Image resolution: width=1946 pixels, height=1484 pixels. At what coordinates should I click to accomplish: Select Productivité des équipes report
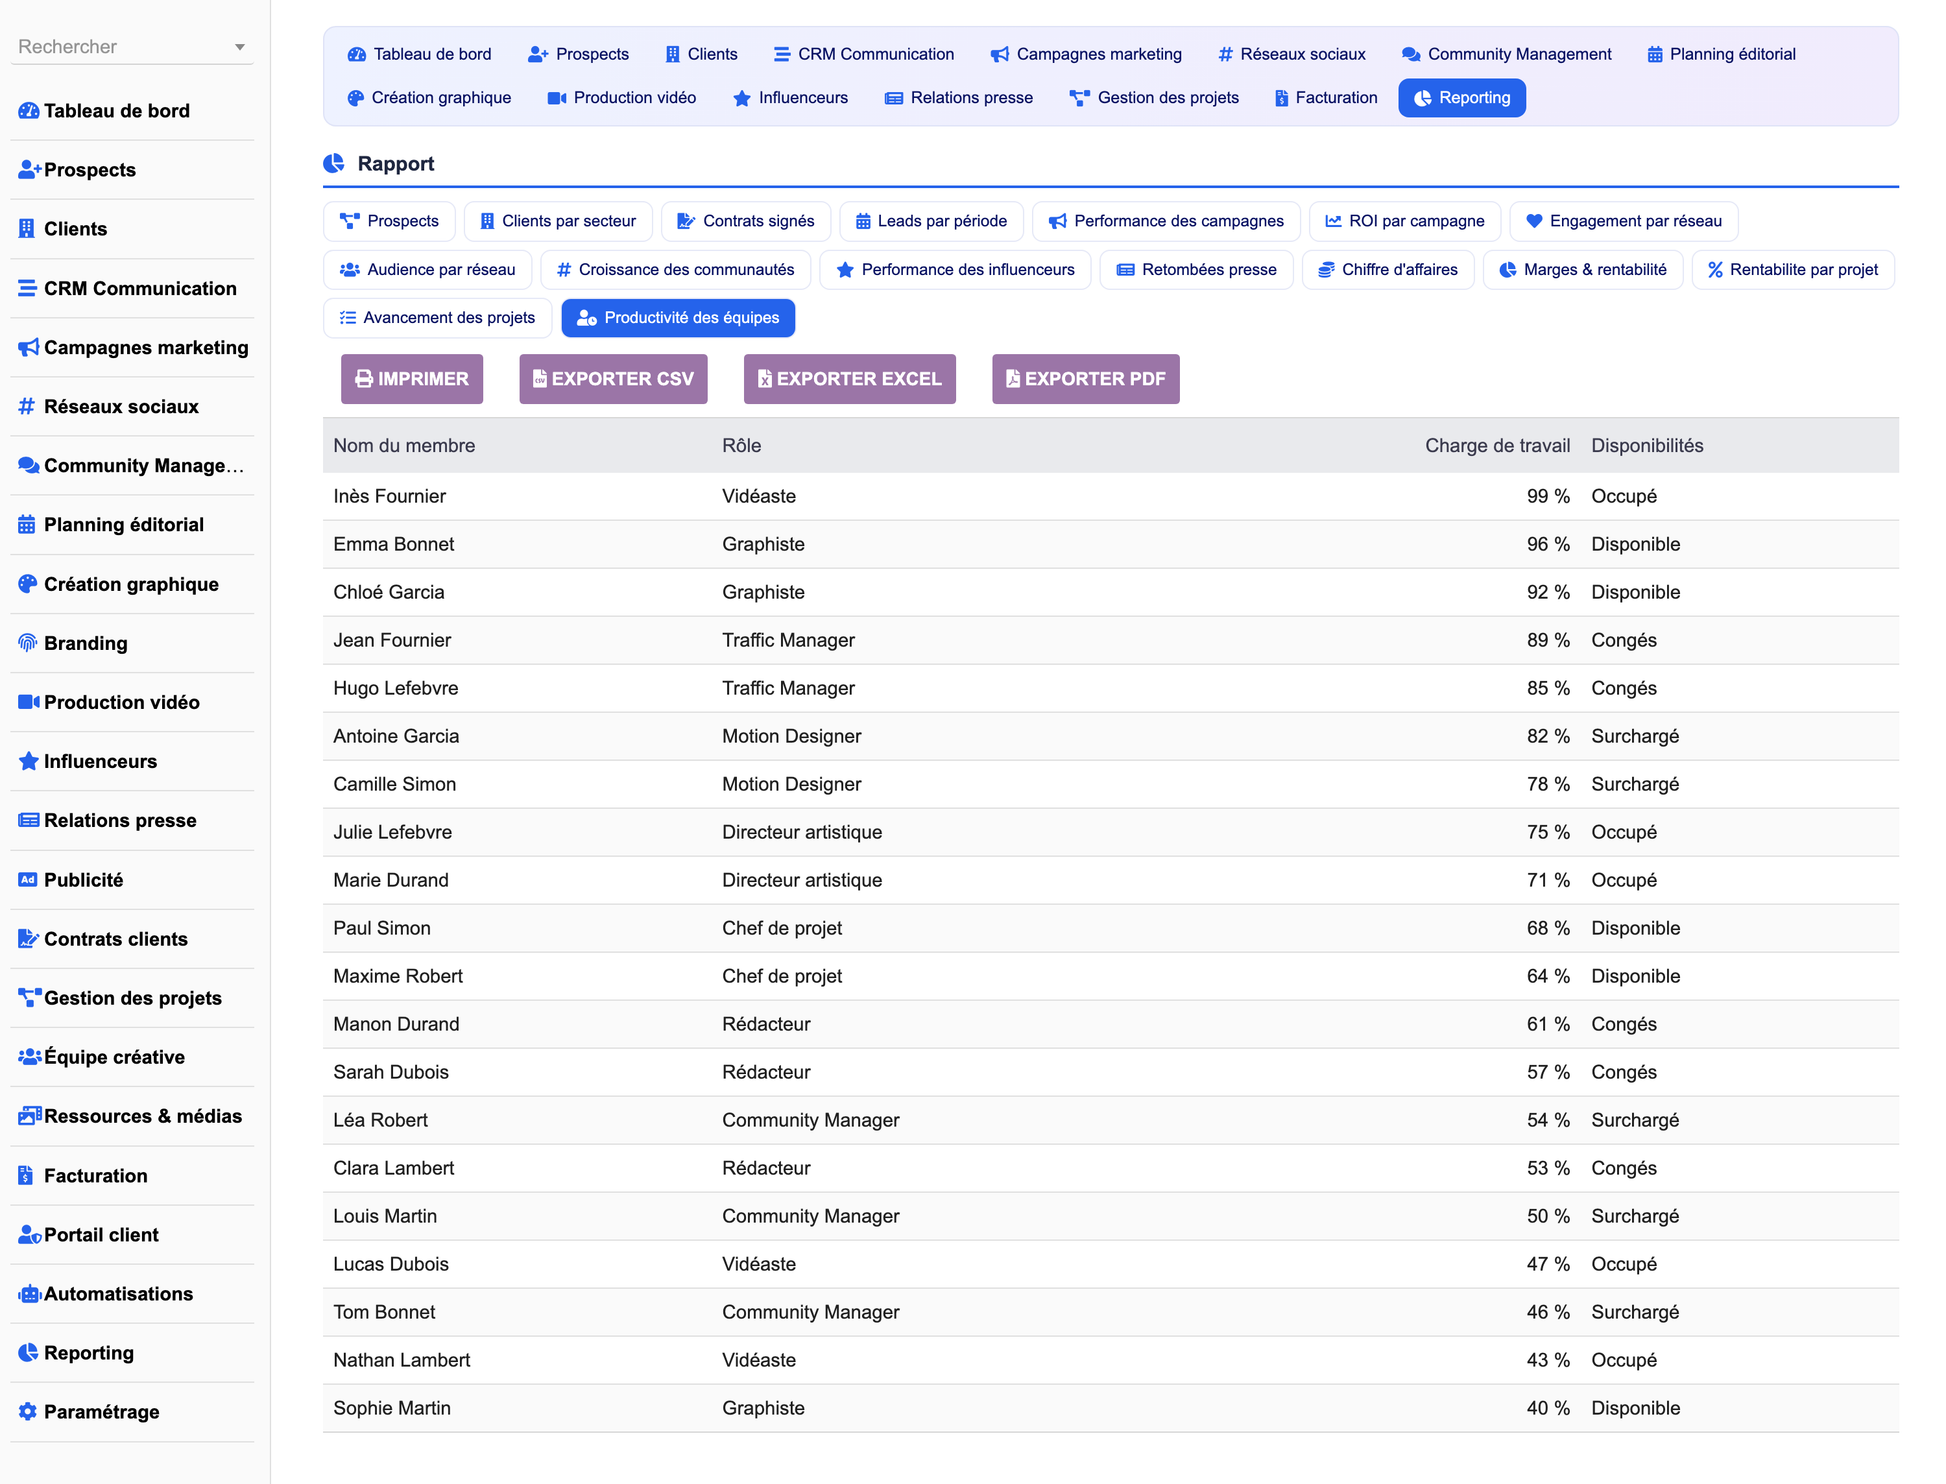[x=678, y=318]
